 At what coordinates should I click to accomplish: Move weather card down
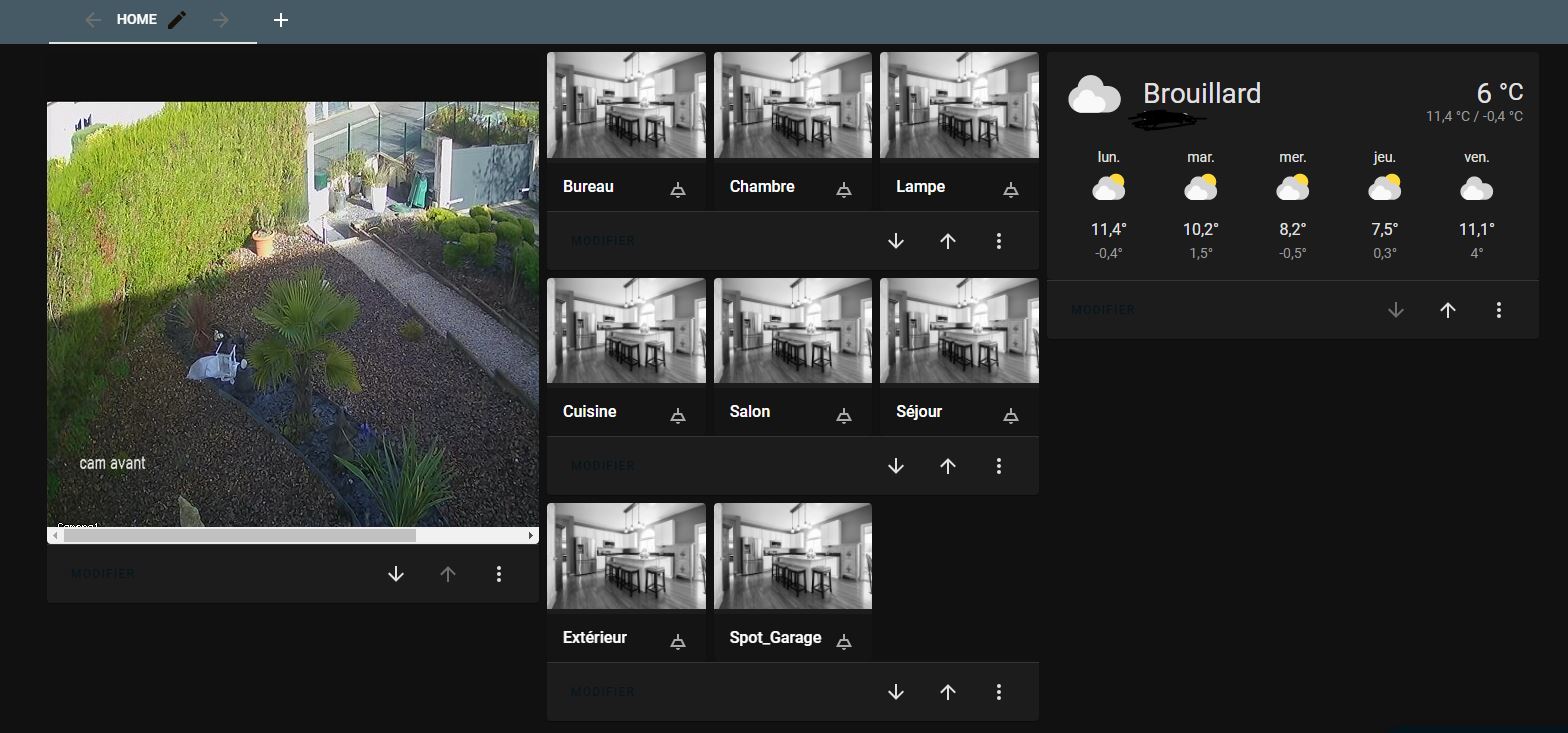[x=1396, y=310]
